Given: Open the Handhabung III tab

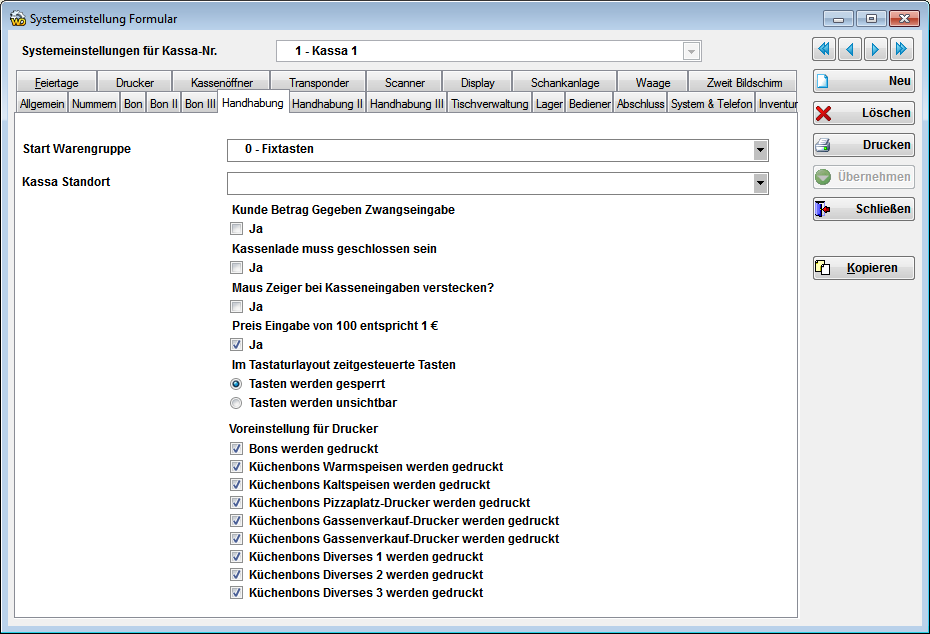Looking at the screenshot, I should pos(407,104).
